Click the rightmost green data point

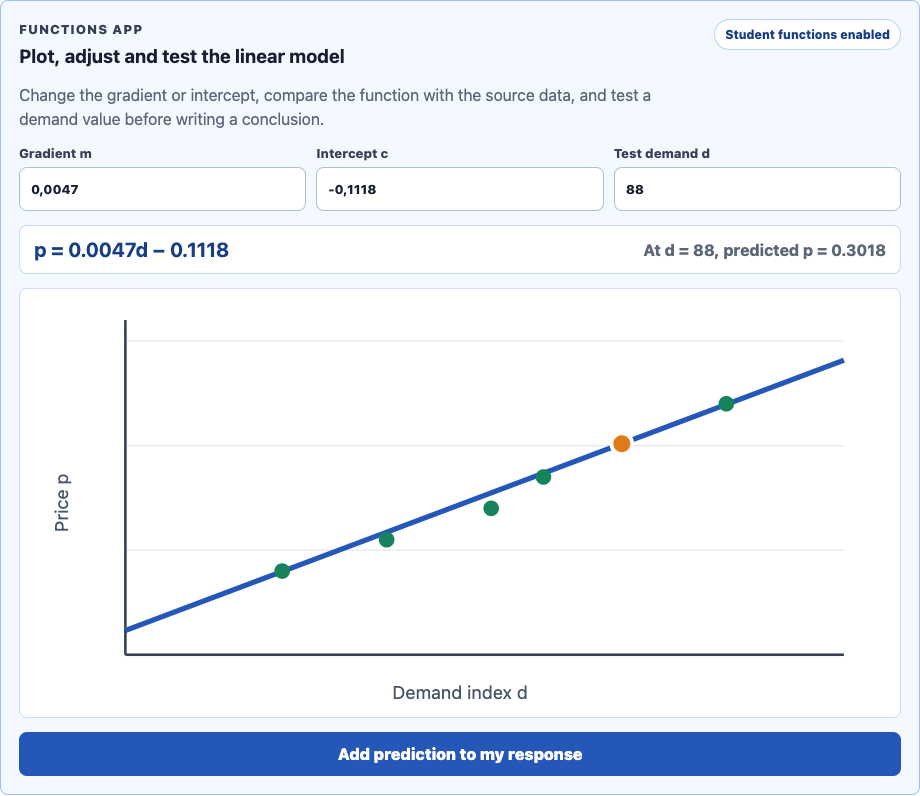click(726, 404)
